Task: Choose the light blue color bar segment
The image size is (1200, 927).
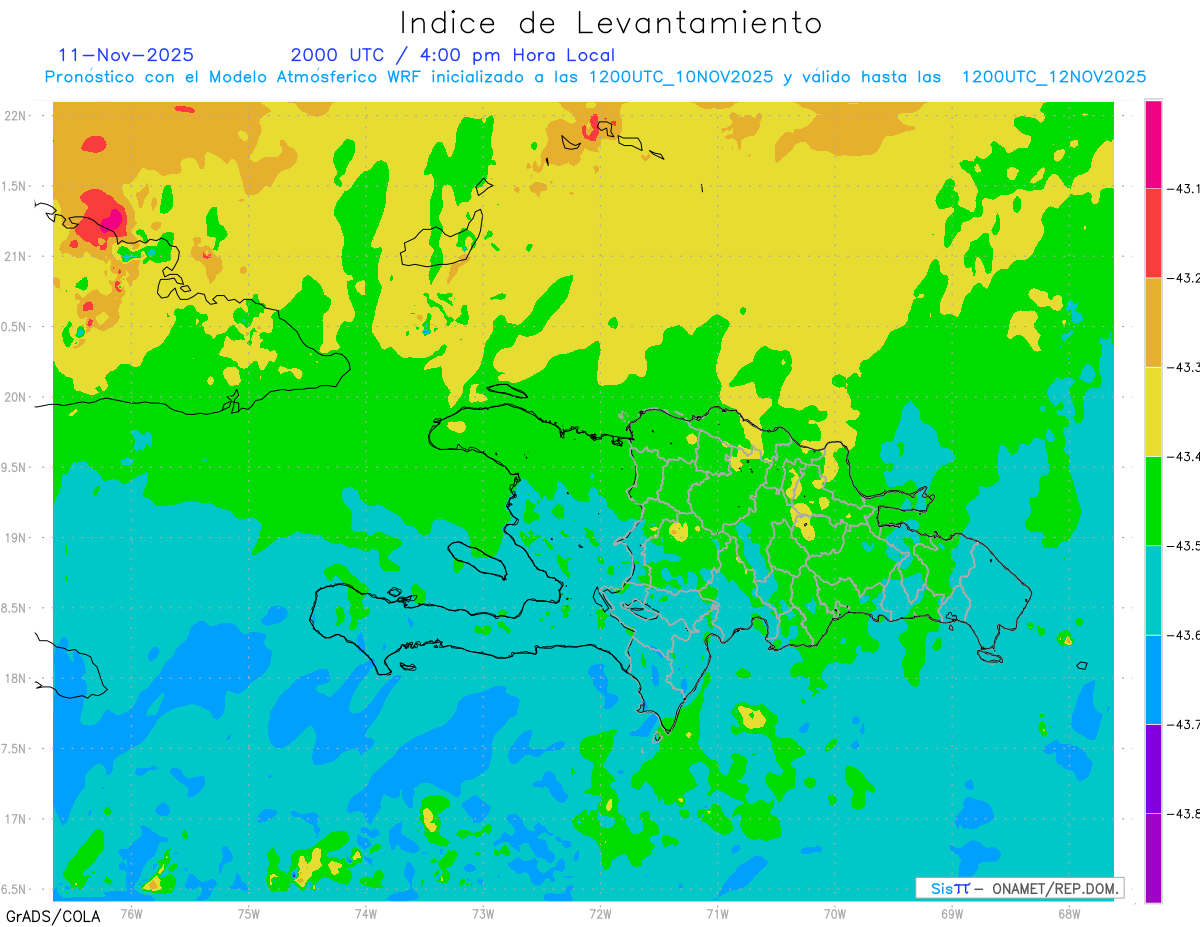Action: tap(1153, 679)
